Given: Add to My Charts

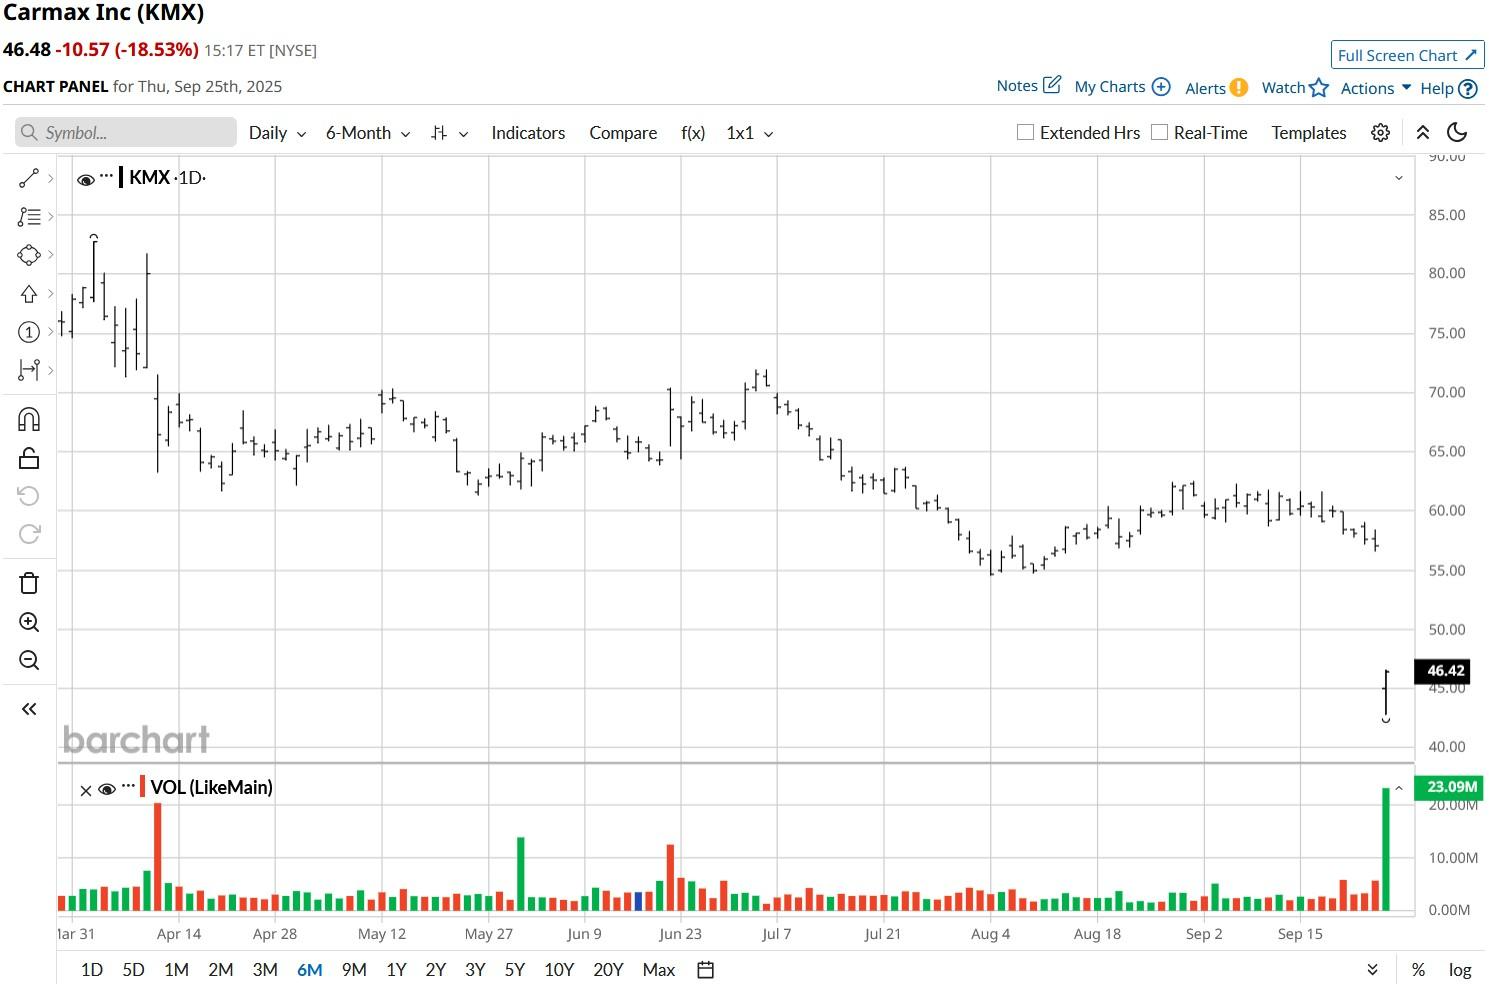Looking at the screenshot, I should 1122,87.
